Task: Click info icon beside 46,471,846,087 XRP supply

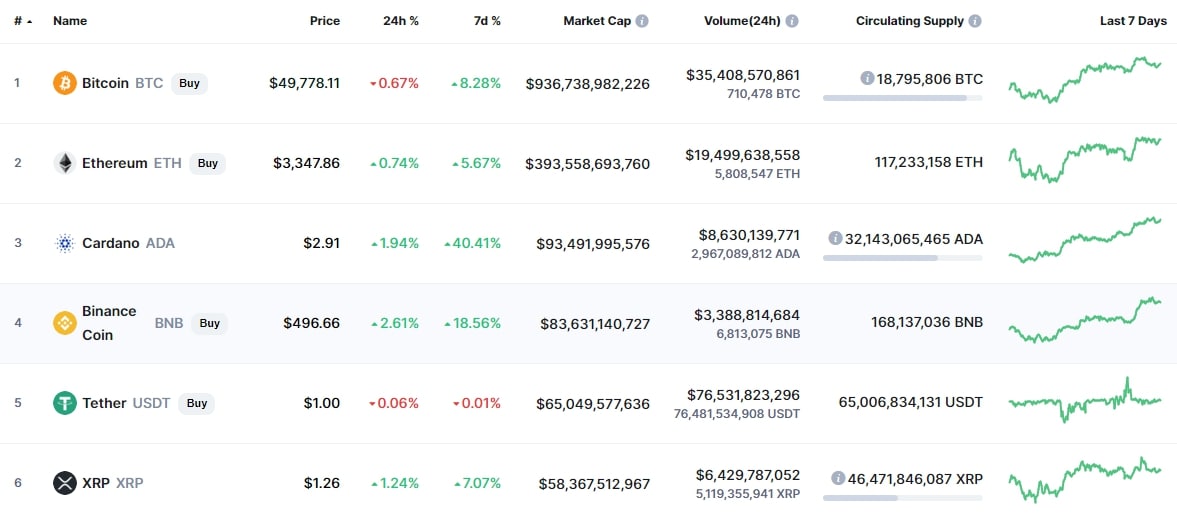Action: click(838, 478)
